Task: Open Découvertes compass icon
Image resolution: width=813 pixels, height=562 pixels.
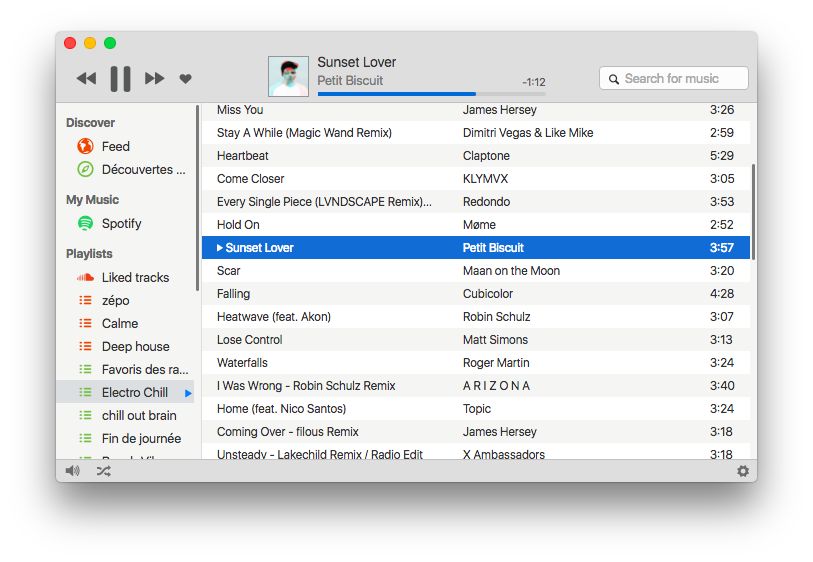Action: 85,169
